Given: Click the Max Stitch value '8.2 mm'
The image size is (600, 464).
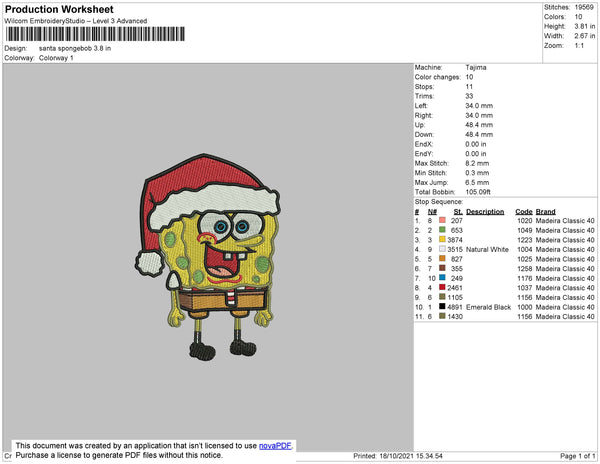Looking at the screenshot, I should click(477, 163).
